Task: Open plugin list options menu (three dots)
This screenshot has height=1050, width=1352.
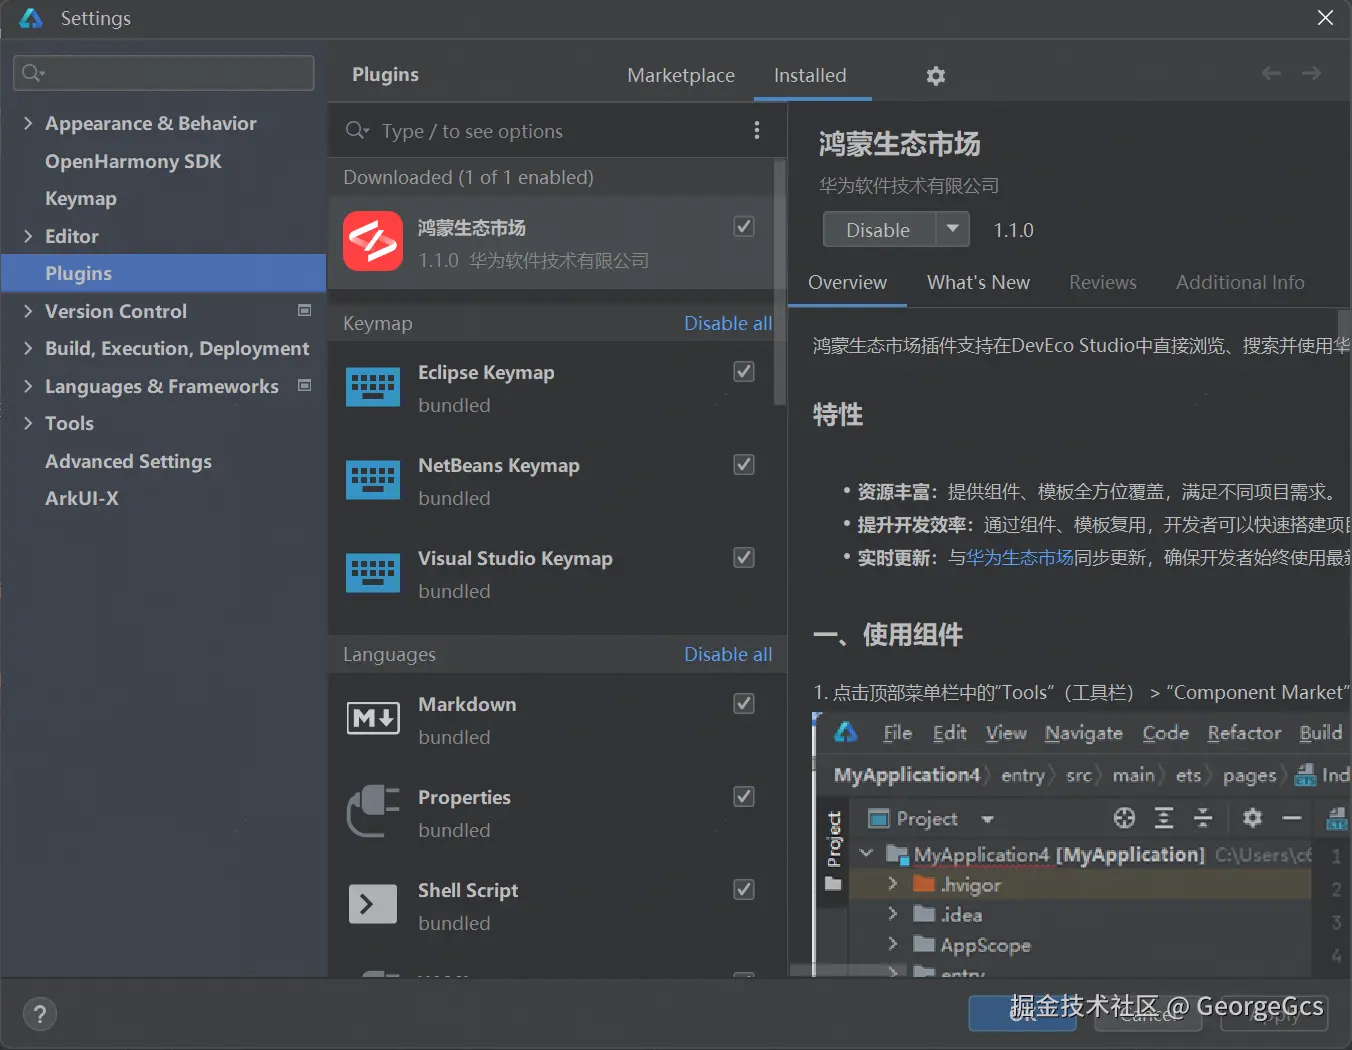Action: [x=757, y=131]
